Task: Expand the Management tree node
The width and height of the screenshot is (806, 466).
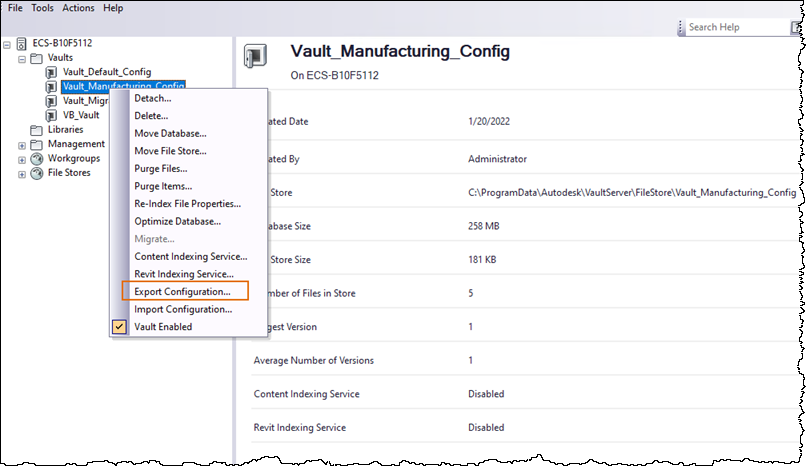Action: (x=22, y=144)
